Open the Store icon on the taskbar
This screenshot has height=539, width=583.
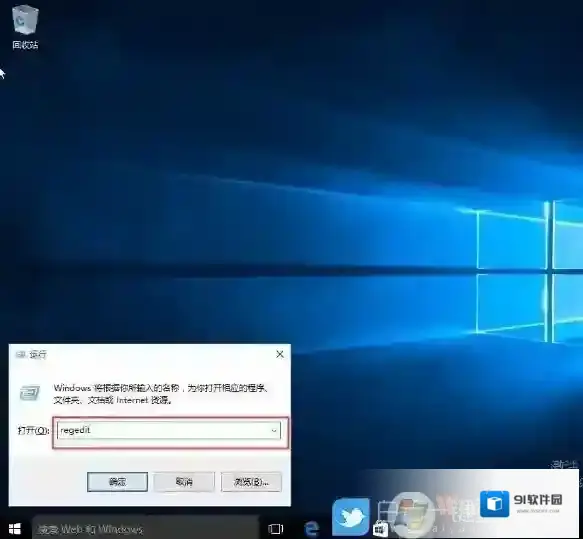point(380,528)
